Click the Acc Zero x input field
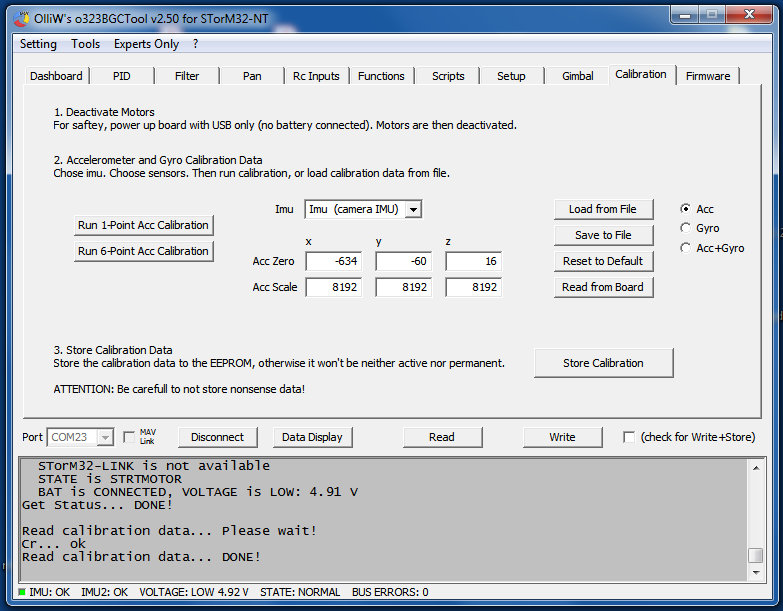The height and width of the screenshot is (611, 783). [333, 261]
